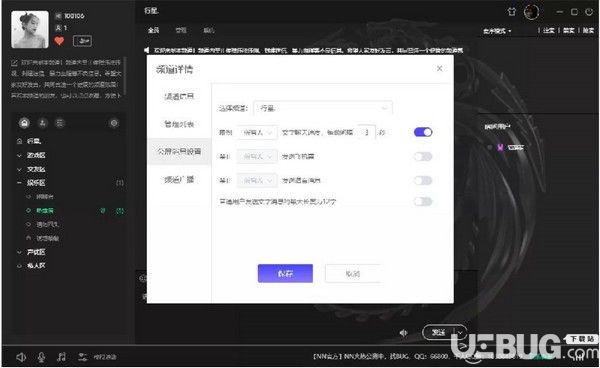Select the first sub-channel under 娱乐区

click(45, 197)
